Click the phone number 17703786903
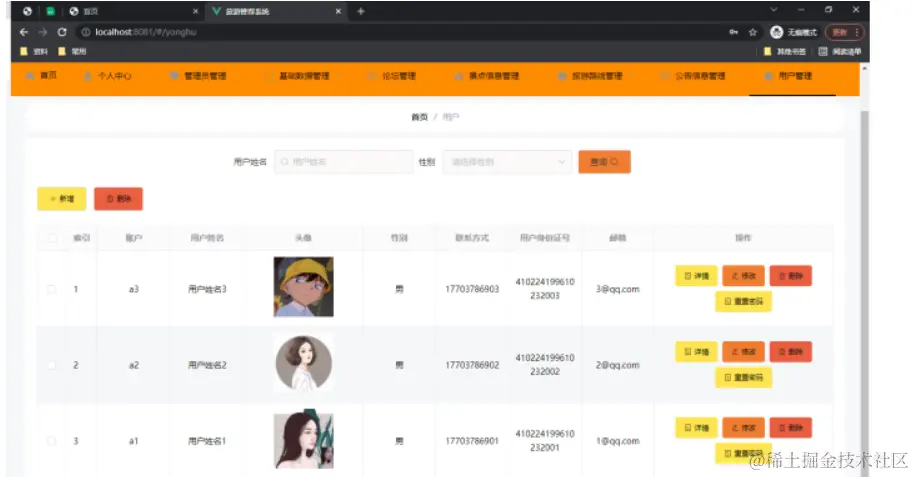Image resolution: width=915 pixels, height=477 pixels. coord(472,289)
